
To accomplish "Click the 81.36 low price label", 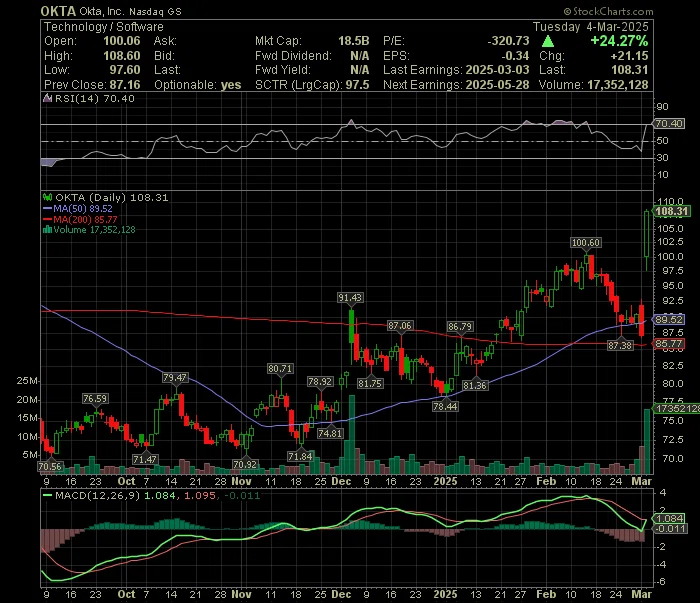I will point(475,385).
